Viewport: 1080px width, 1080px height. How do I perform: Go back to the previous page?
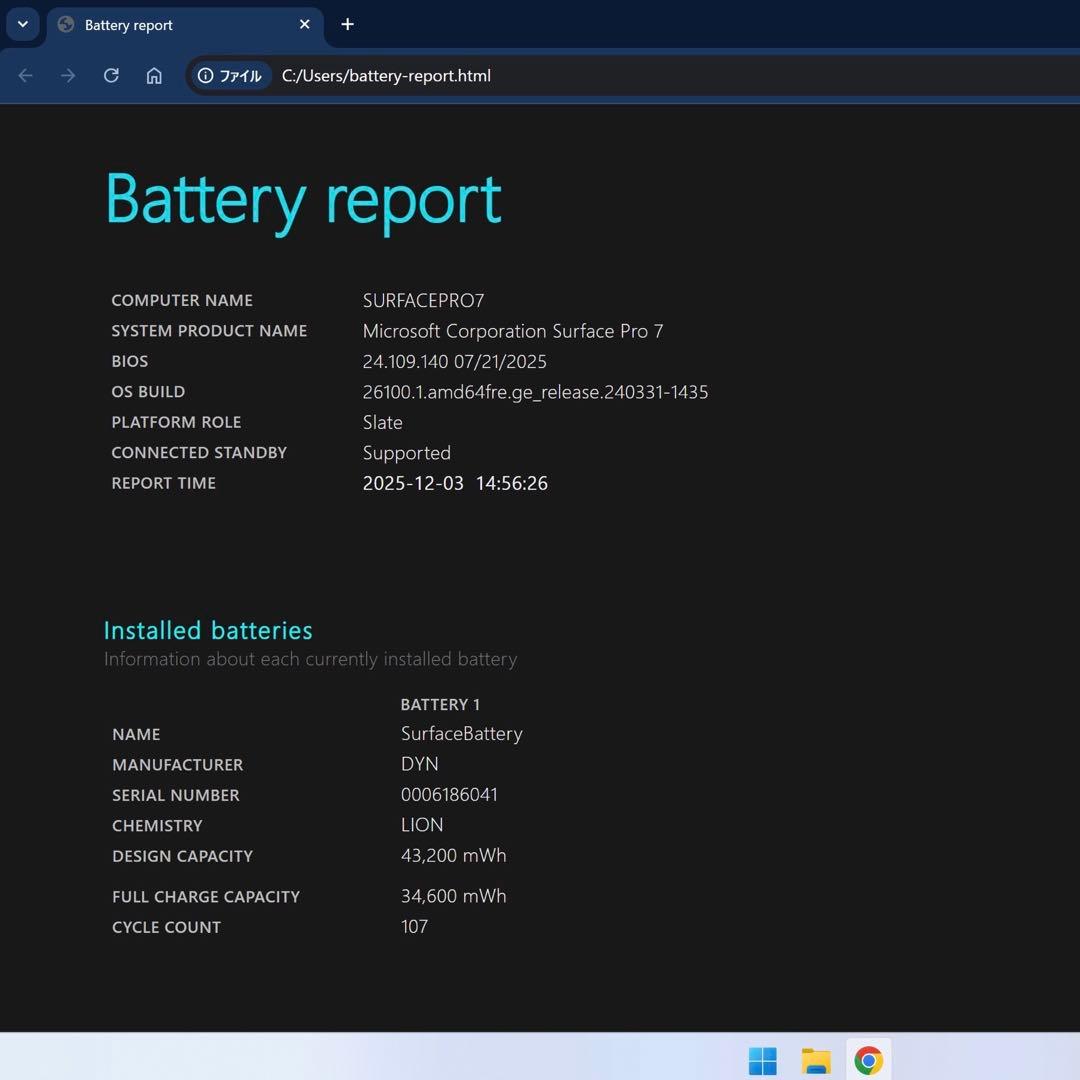25,75
